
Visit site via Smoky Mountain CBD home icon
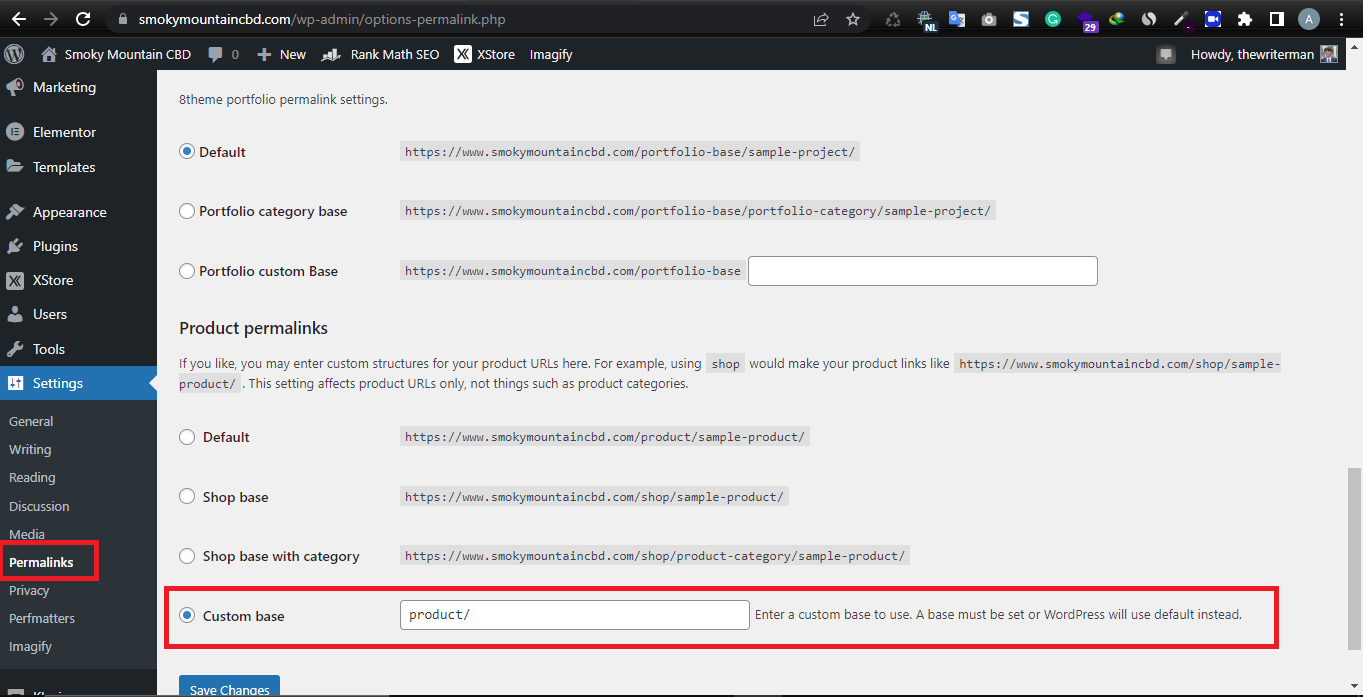click(x=49, y=54)
